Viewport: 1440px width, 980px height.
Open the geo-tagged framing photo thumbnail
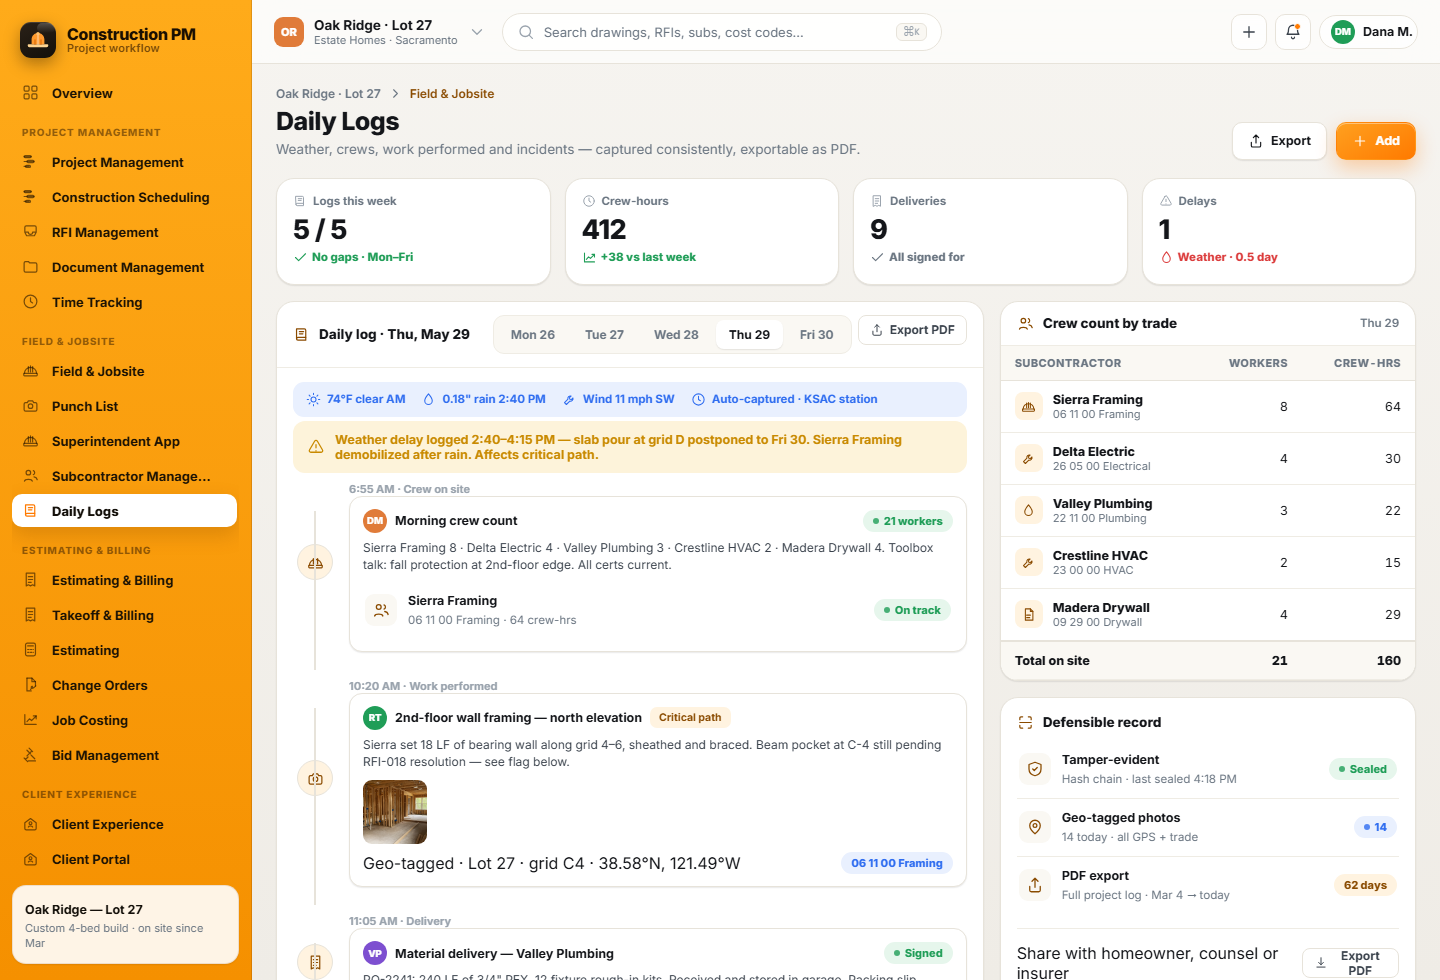click(395, 812)
